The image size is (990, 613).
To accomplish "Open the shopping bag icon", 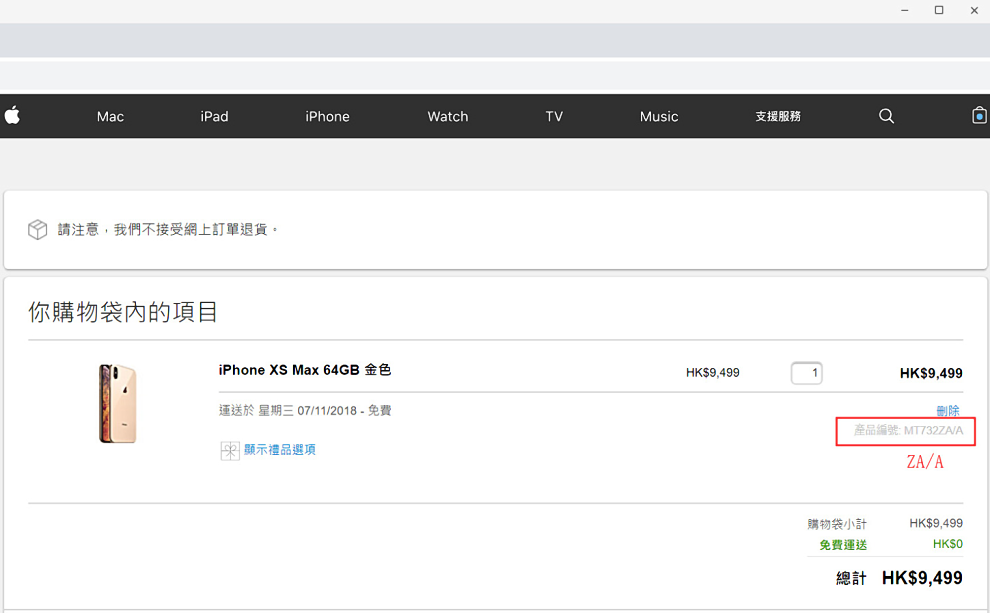I will point(979,116).
